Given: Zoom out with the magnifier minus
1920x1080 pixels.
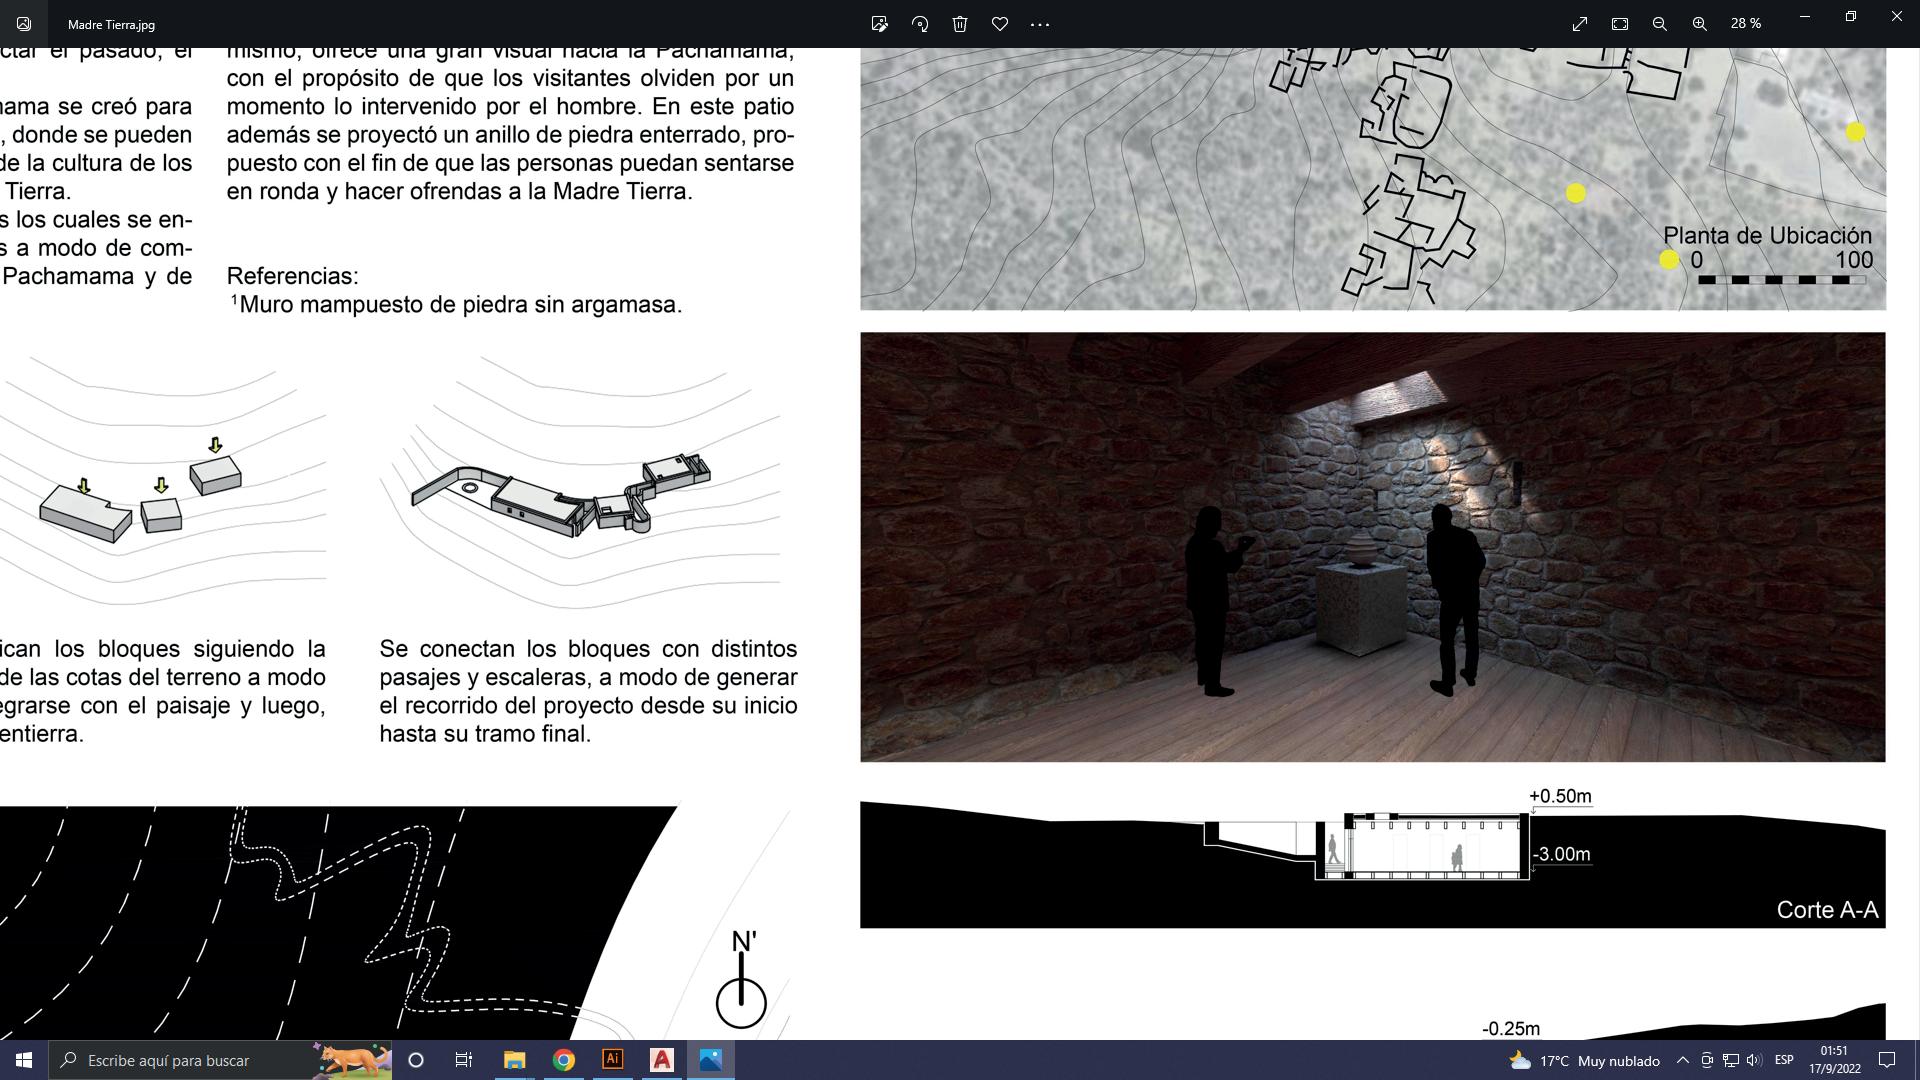Looking at the screenshot, I should coord(1660,24).
